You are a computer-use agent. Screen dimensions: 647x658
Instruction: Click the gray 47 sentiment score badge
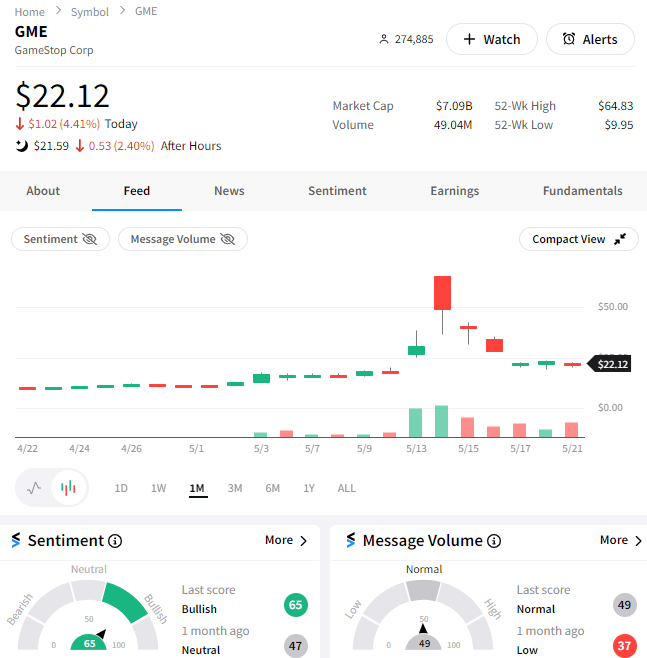click(x=296, y=645)
